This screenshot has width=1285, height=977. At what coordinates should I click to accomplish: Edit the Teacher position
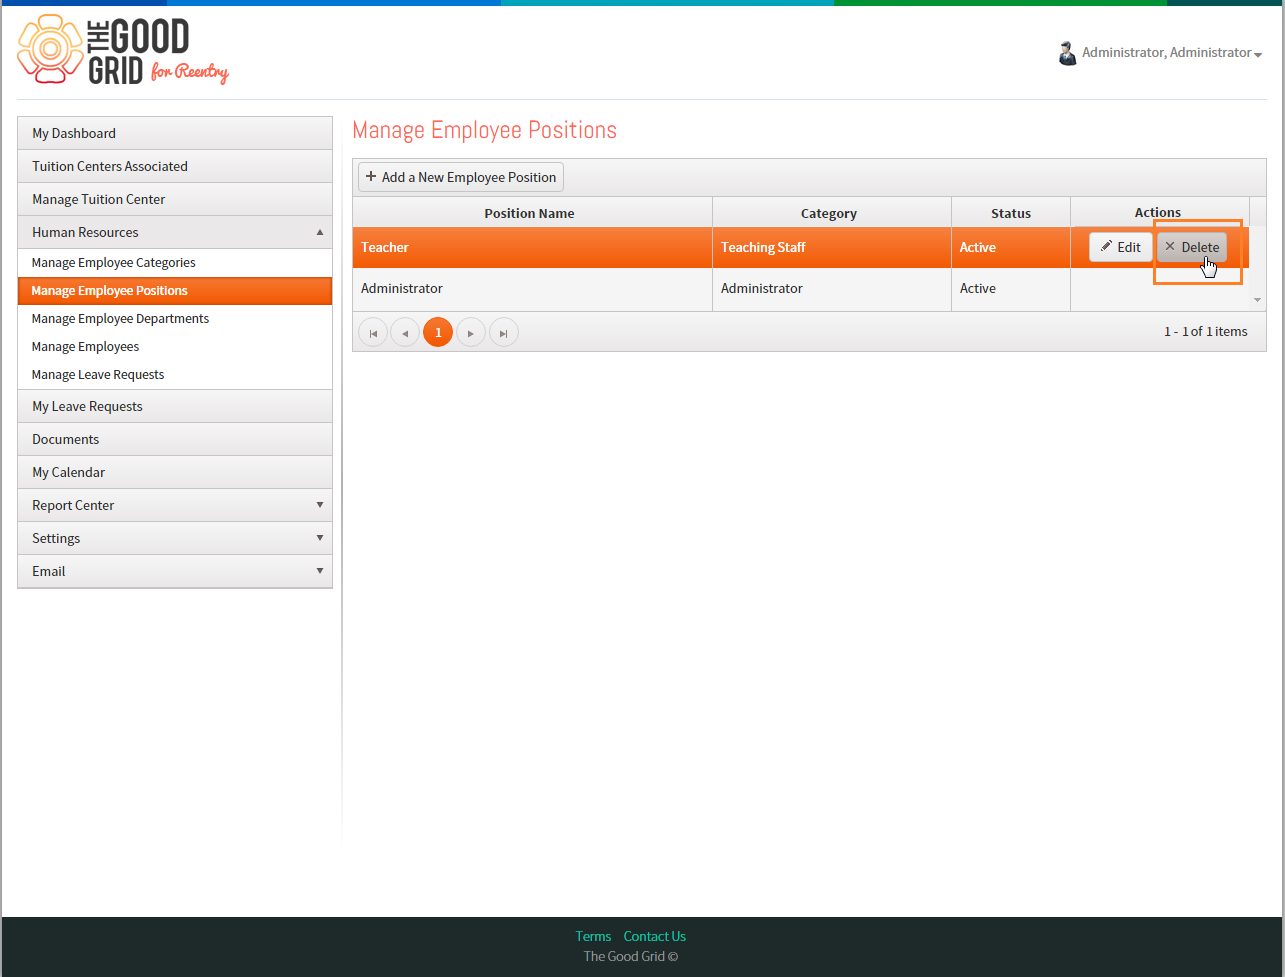coord(1121,247)
